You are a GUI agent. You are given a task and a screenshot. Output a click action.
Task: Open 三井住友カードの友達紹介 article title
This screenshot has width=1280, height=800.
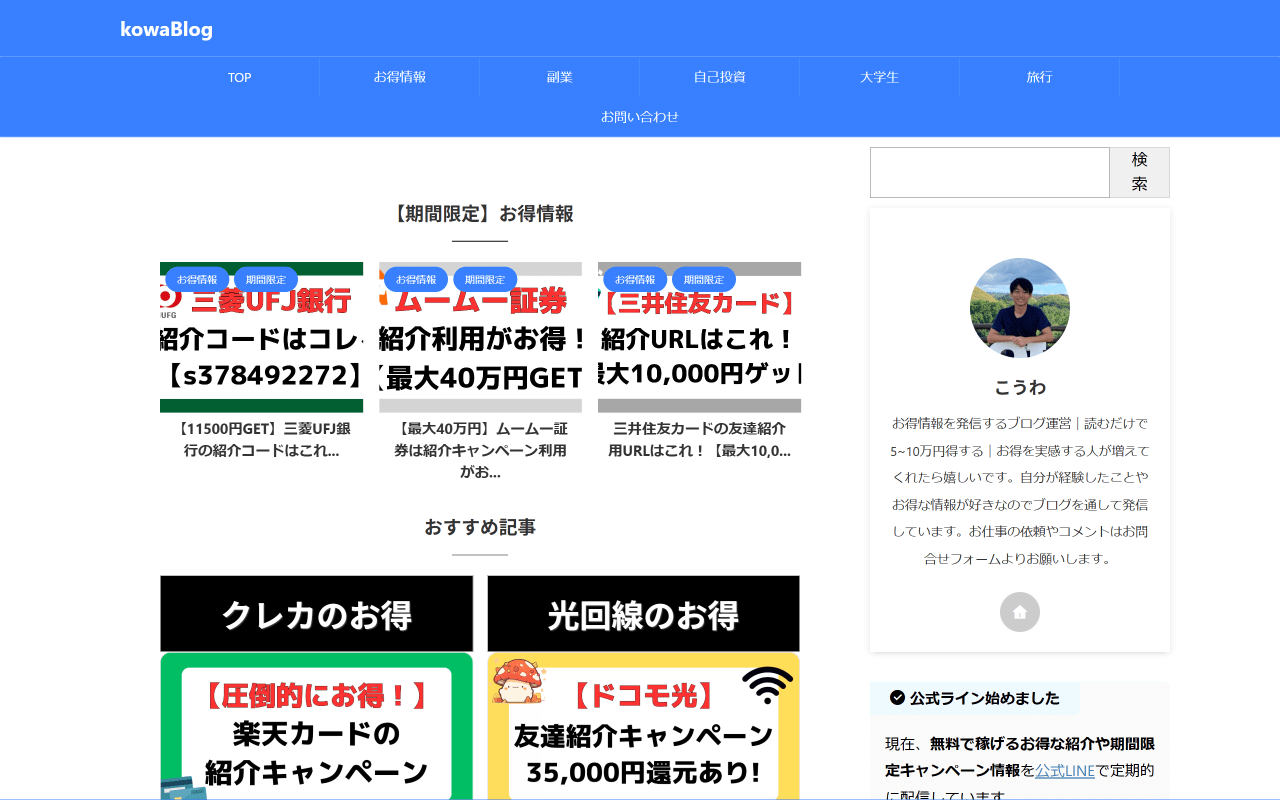(x=699, y=440)
